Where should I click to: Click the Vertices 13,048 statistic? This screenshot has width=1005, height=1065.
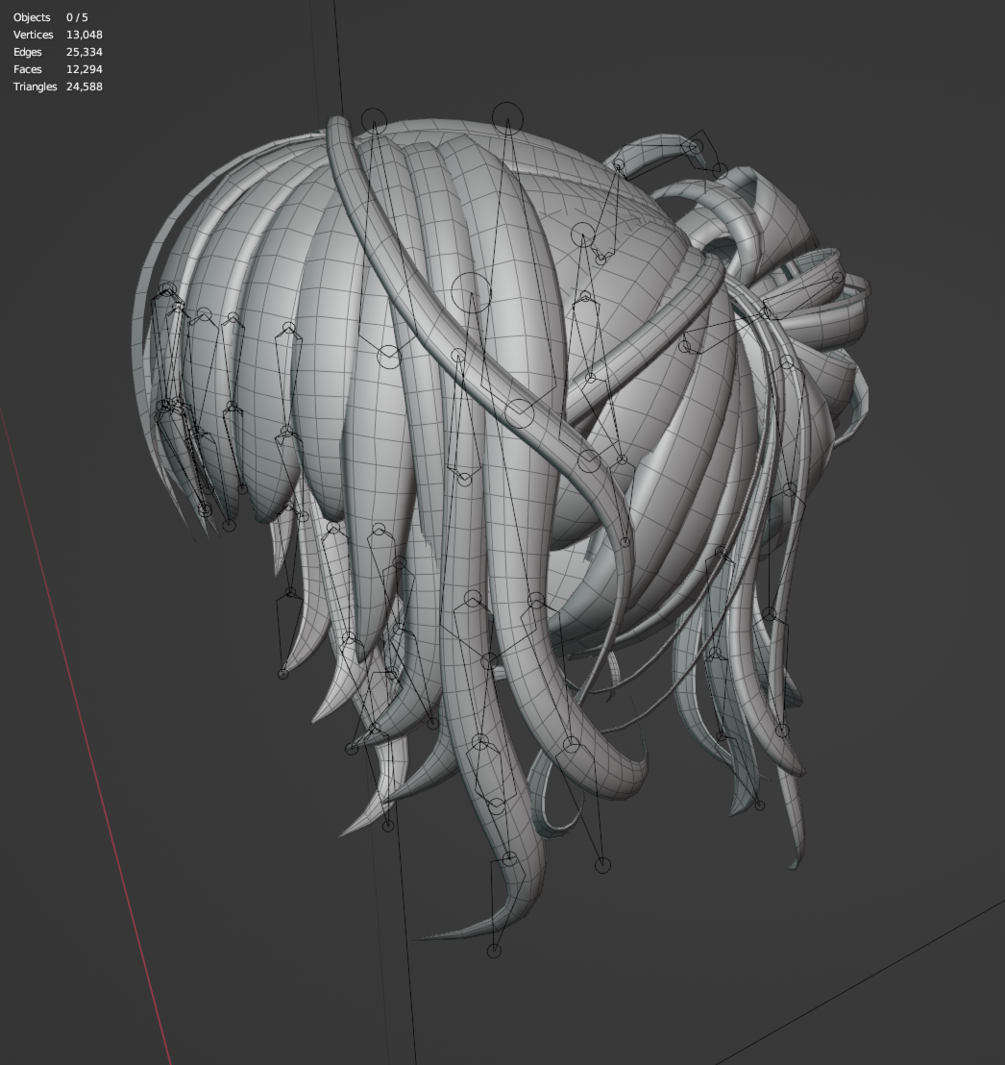click(x=58, y=35)
